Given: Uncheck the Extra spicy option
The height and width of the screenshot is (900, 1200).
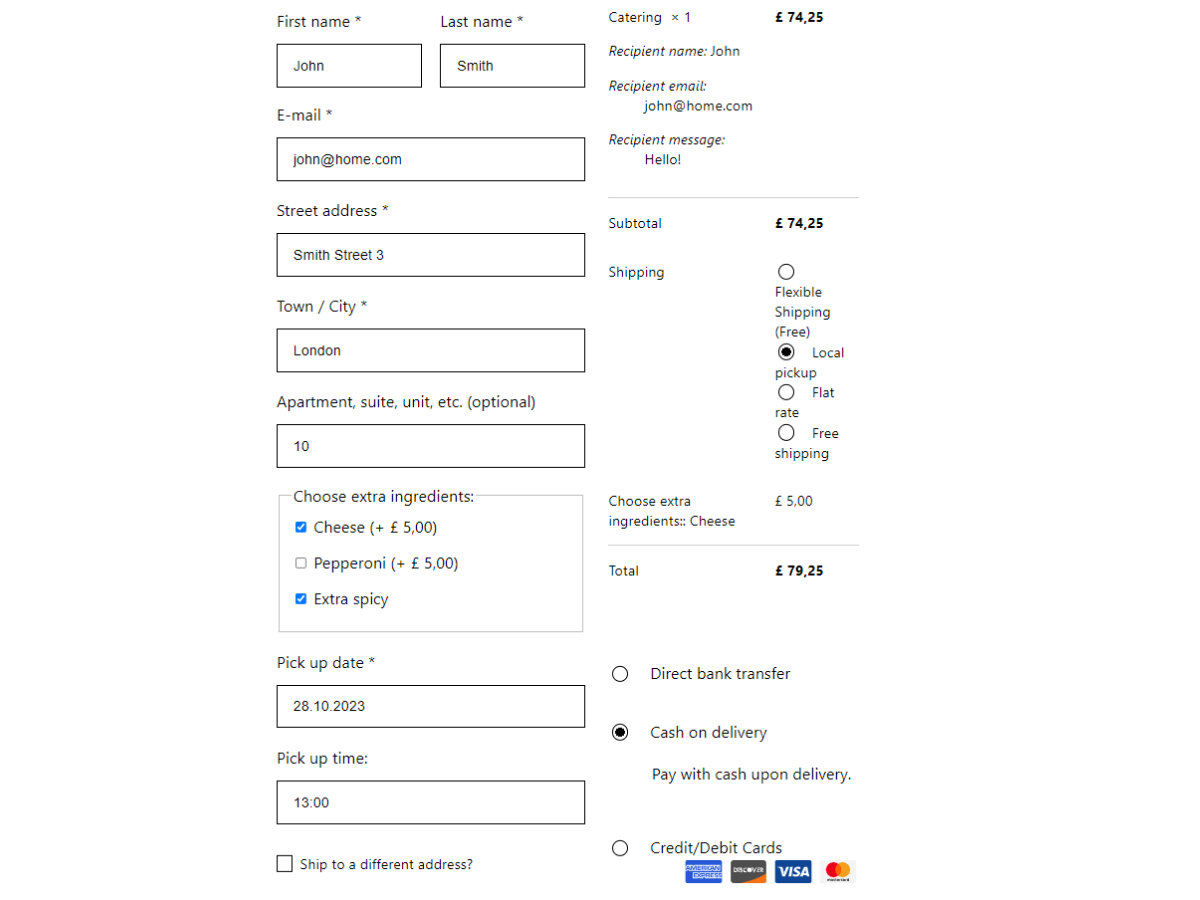Looking at the screenshot, I should tap(300, 598).
